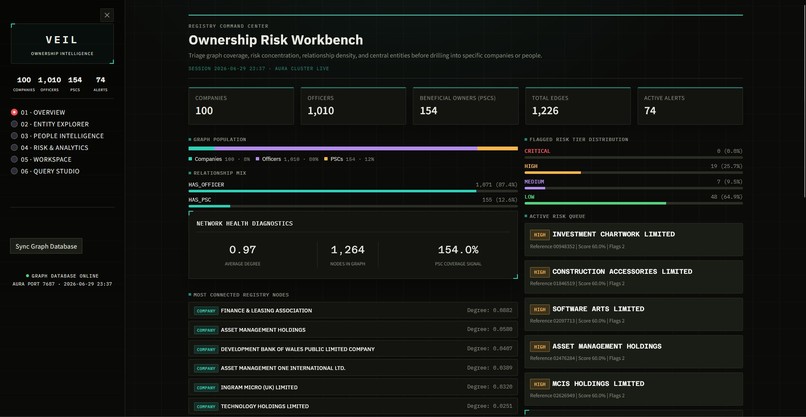This screenshot has height=417, width=806.
Task: Click the LOW risk tier bar
Action: pyautogui.click(x=633, y=203)
